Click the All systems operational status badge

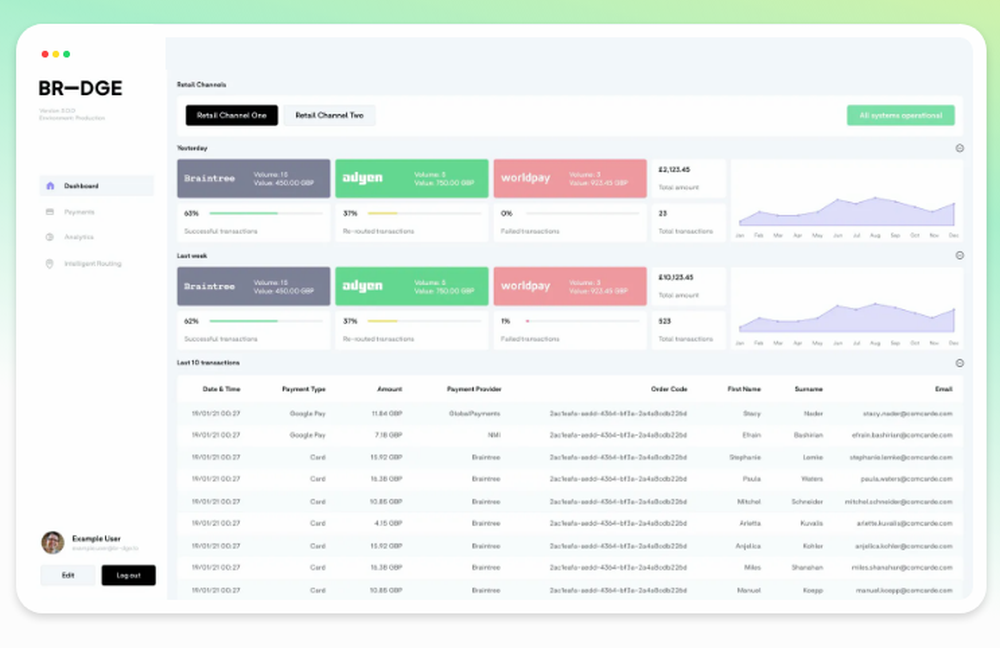pos(901,115)
